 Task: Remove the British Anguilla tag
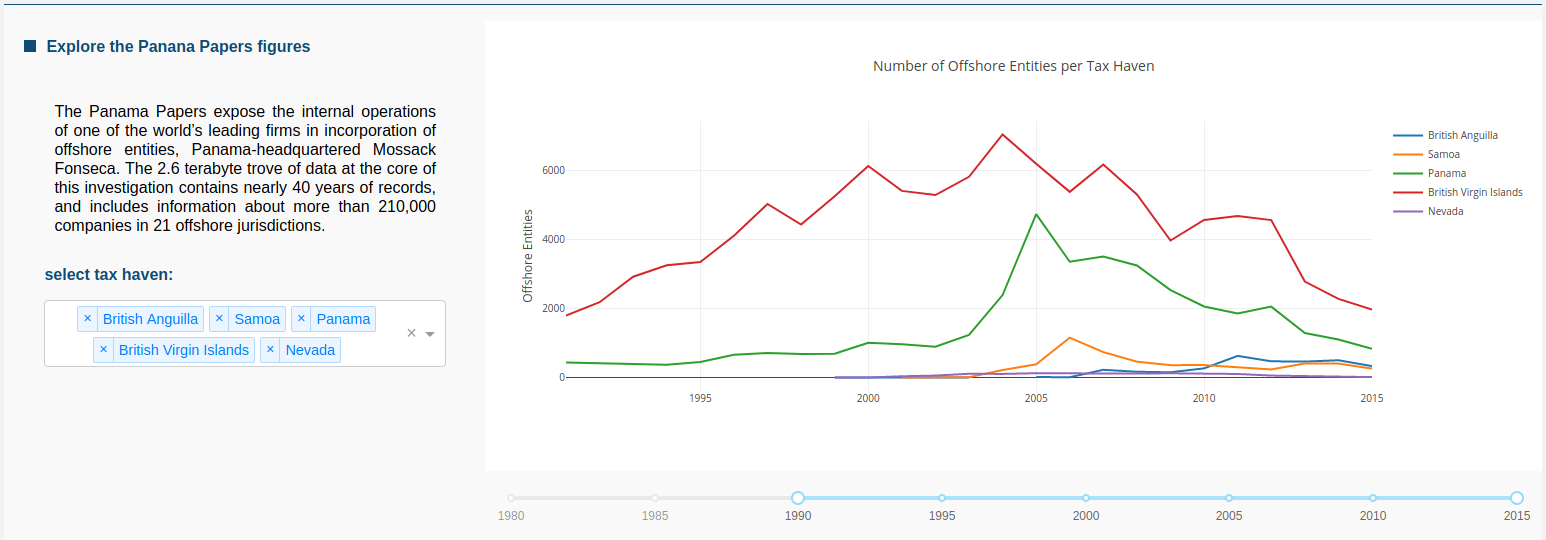pyautogui.click(x=87, y=319)
